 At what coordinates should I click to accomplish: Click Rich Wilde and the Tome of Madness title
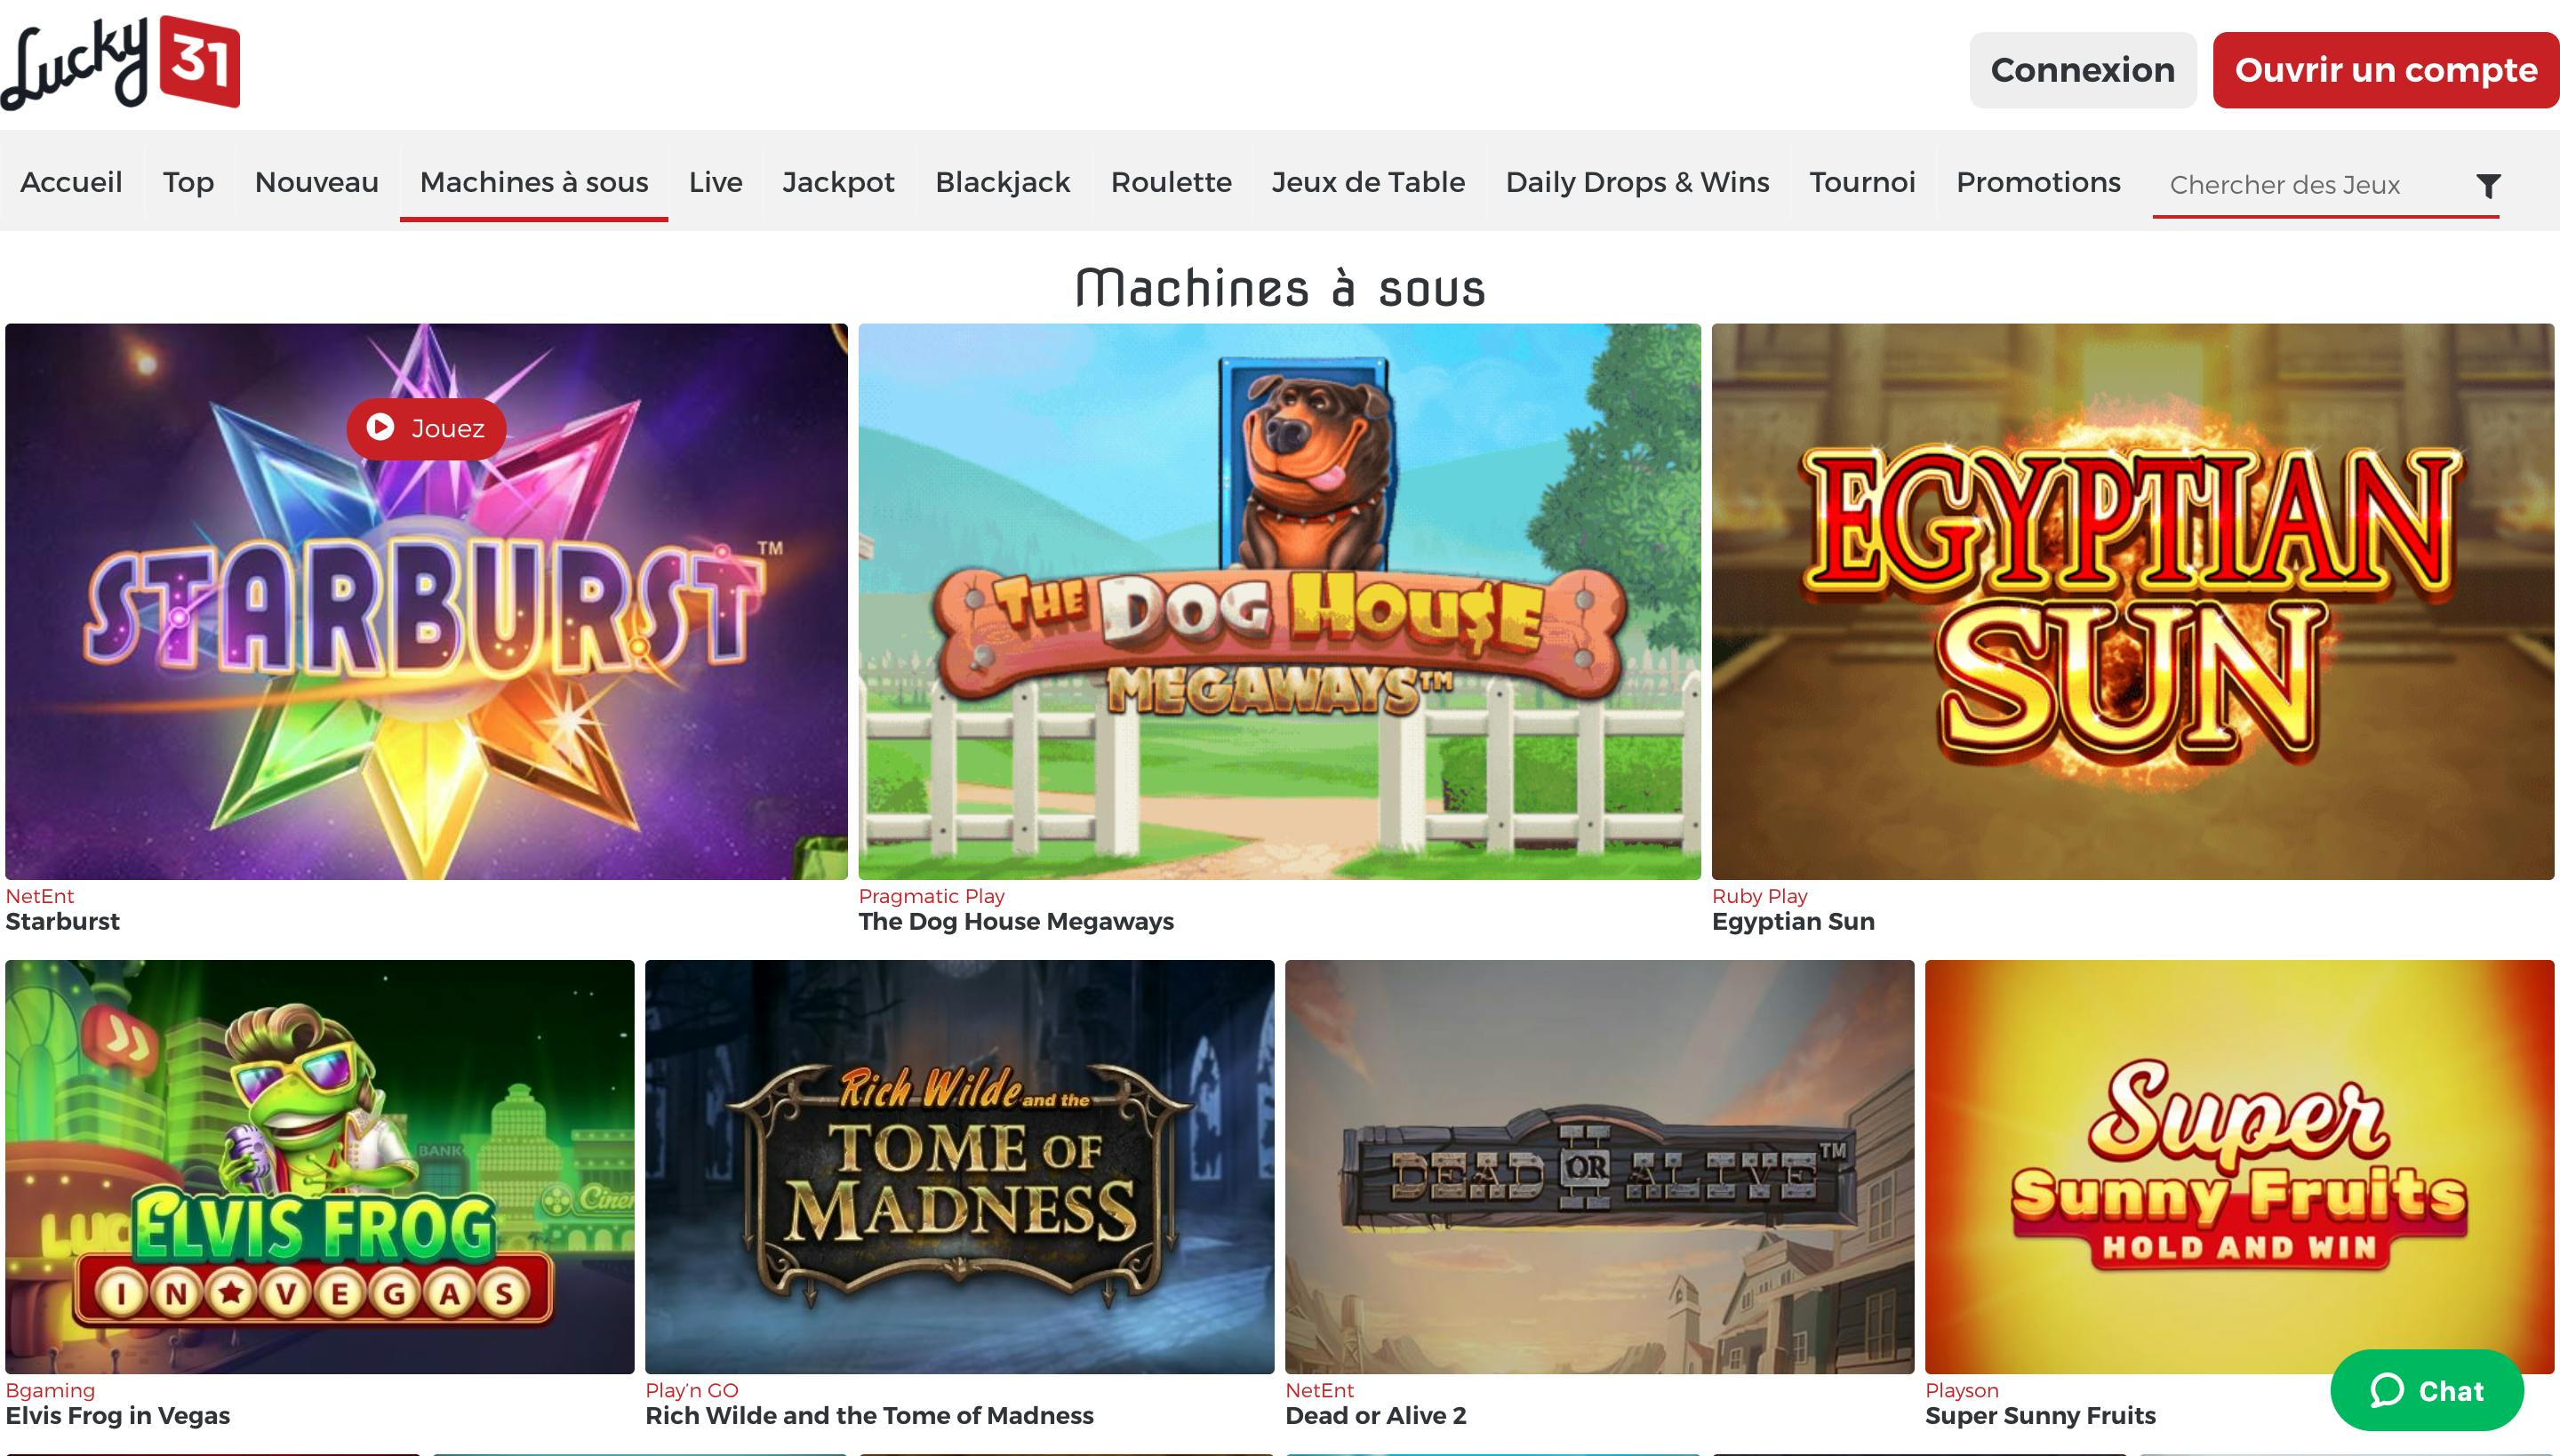pos(869,1415)
